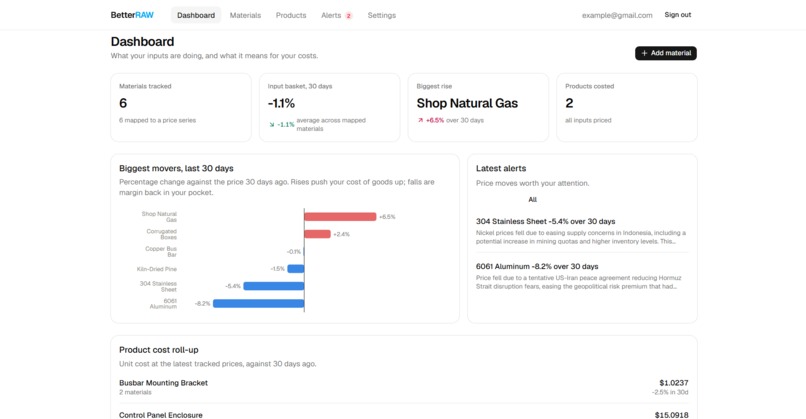806x419 pixels.
Task: Open the Materials tracked card
Action: pyautogui.click(x=181, y=107)
